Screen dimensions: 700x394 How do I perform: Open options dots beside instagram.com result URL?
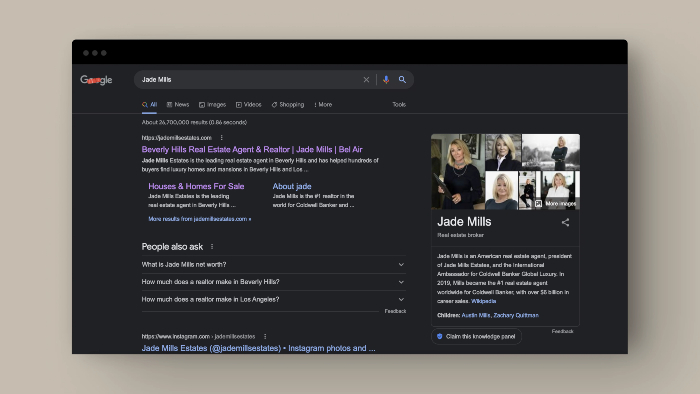tap(265, 336)
